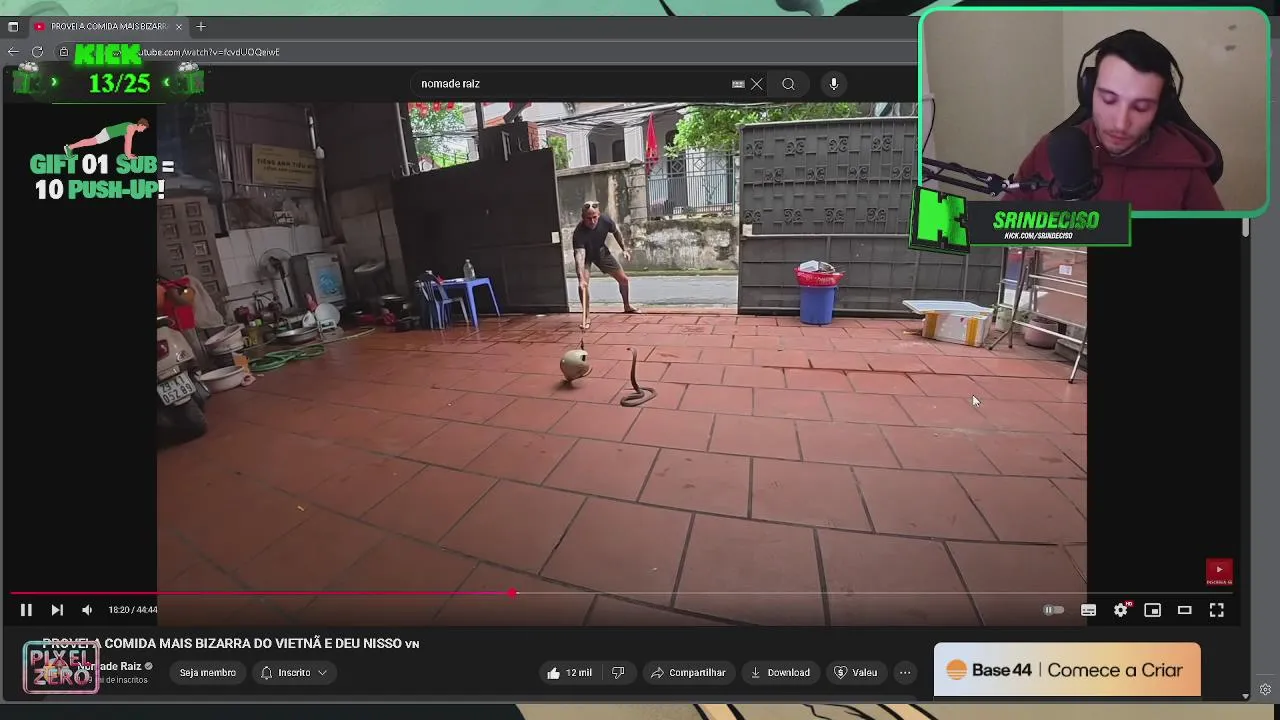Open the Compartilhar share button
1280x720 pixels.
point(688,673)
